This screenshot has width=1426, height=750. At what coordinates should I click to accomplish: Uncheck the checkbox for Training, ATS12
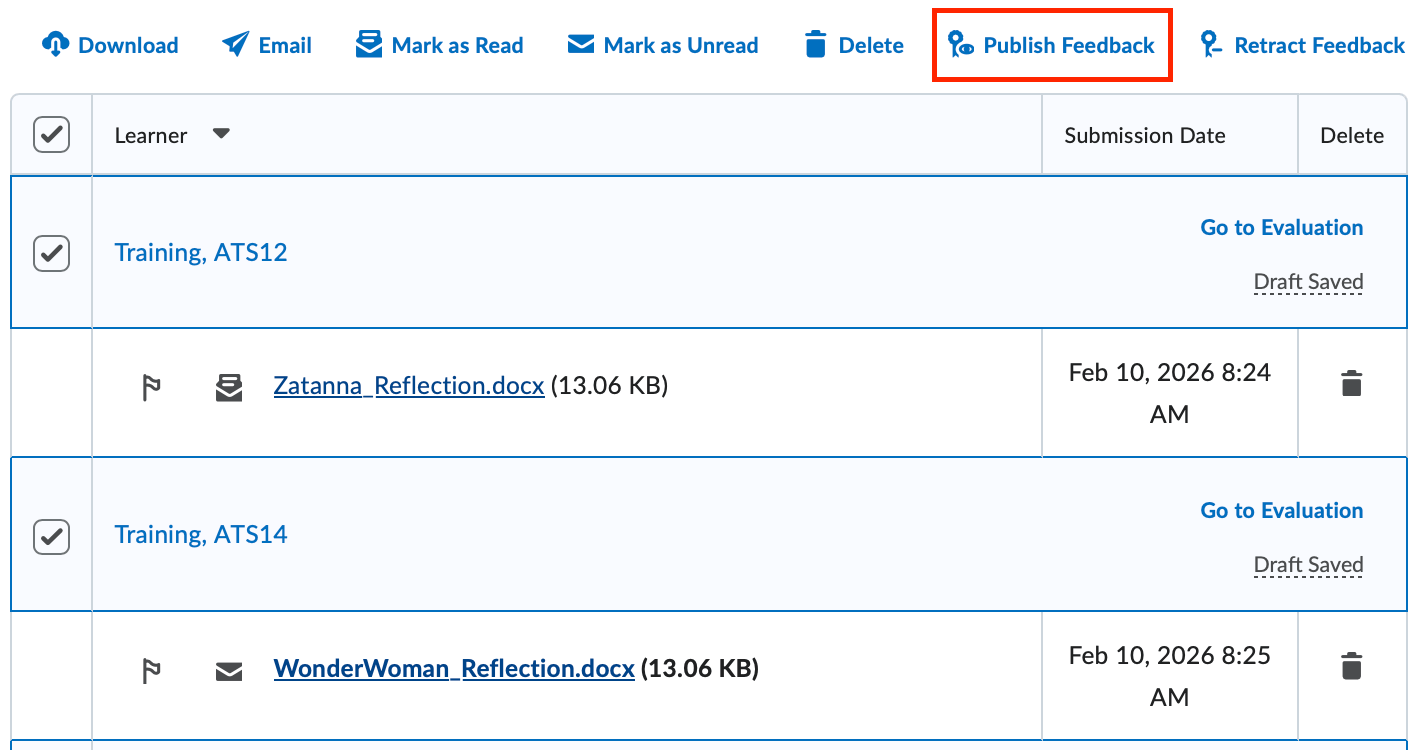[x=52, y=253]
